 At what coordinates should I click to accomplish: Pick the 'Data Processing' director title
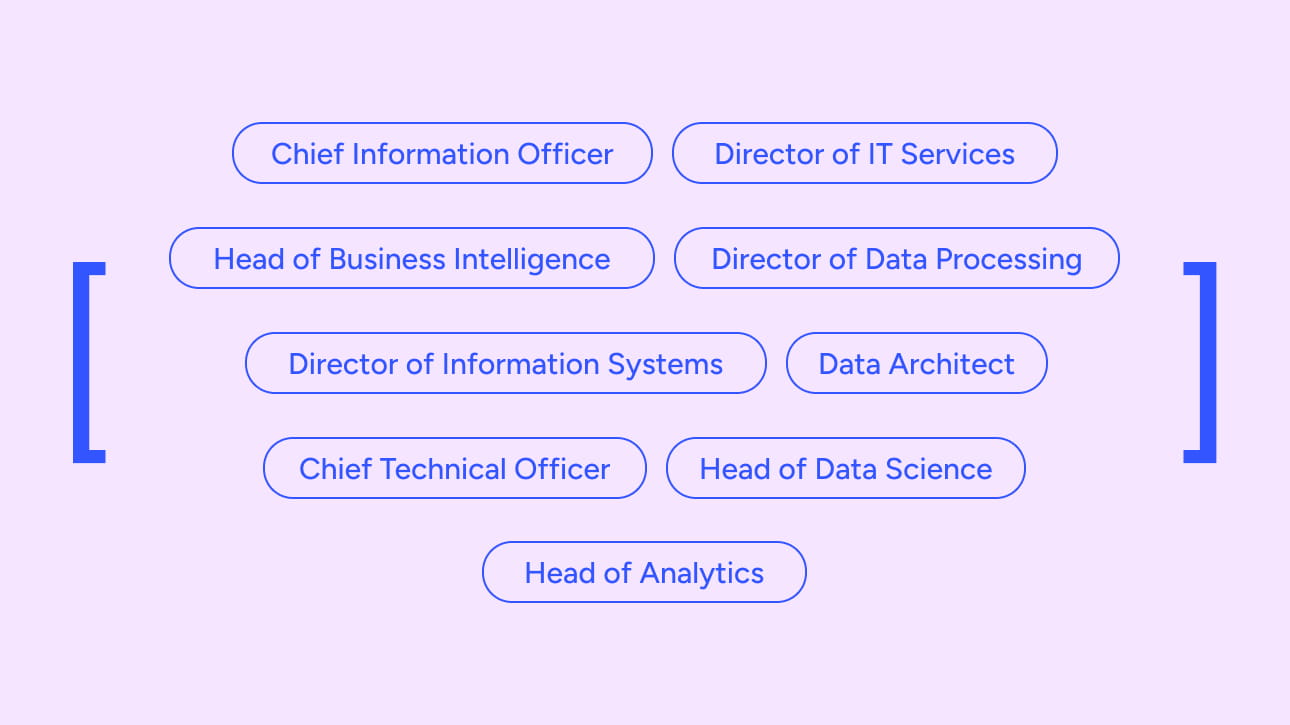(896, 259)
